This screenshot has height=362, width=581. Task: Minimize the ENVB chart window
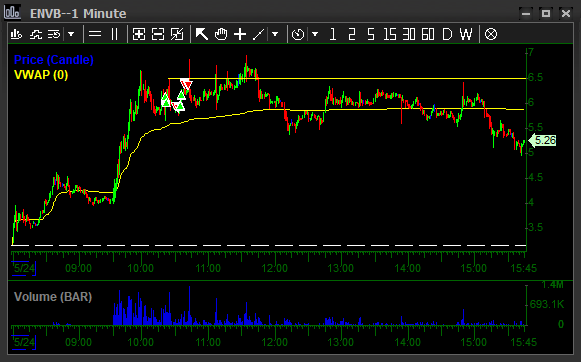526,14
